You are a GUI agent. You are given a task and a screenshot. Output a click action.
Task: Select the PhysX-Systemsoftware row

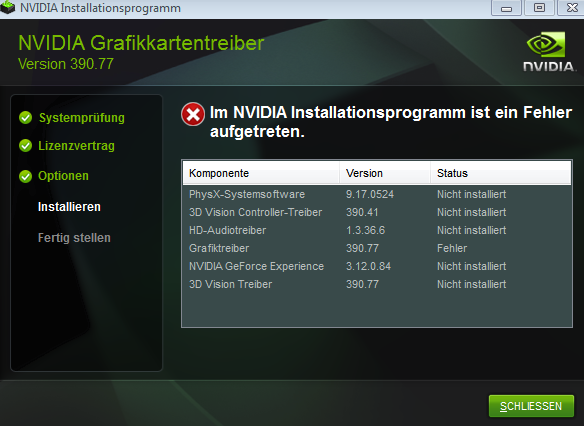[377, 194]
